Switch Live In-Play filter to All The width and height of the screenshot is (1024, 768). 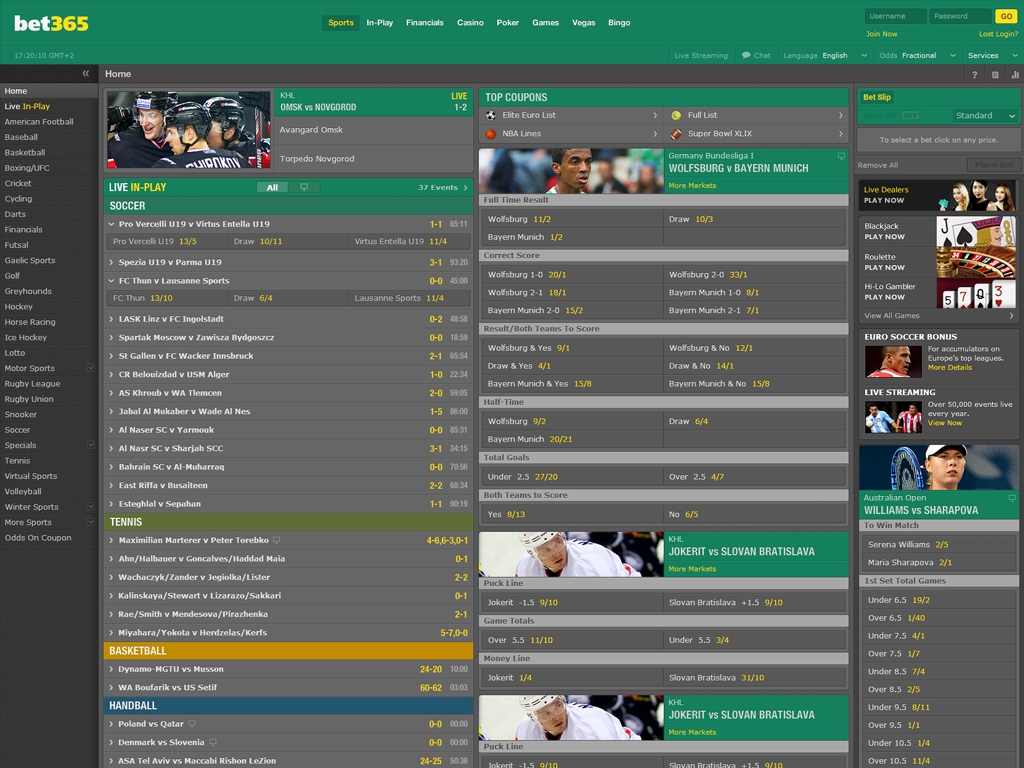[272, 187]
